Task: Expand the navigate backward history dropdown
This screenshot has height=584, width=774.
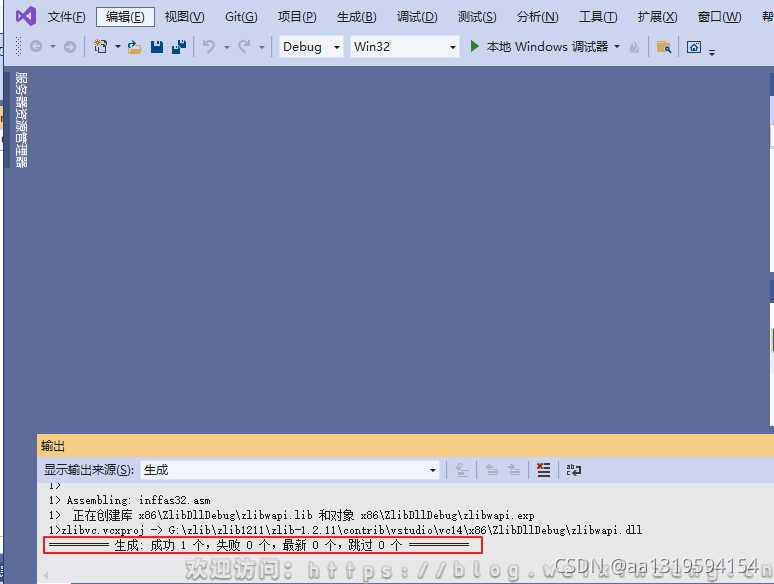Action: pos(52,47)
